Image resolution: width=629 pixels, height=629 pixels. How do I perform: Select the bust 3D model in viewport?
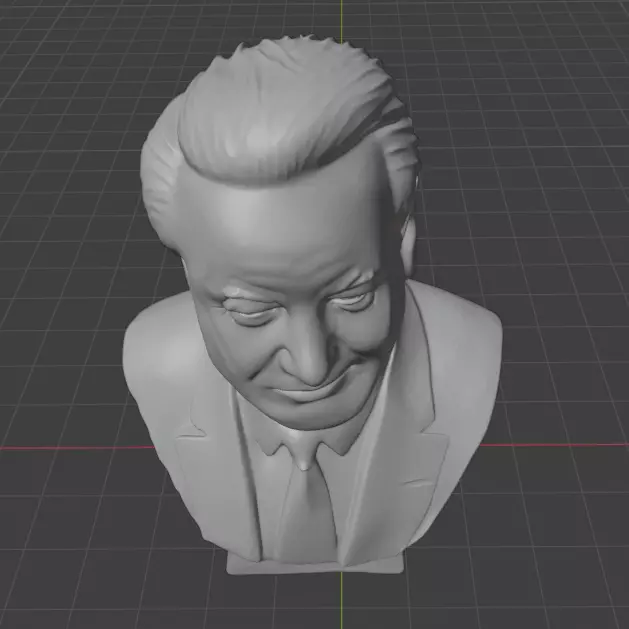click(x=312, y=305)
